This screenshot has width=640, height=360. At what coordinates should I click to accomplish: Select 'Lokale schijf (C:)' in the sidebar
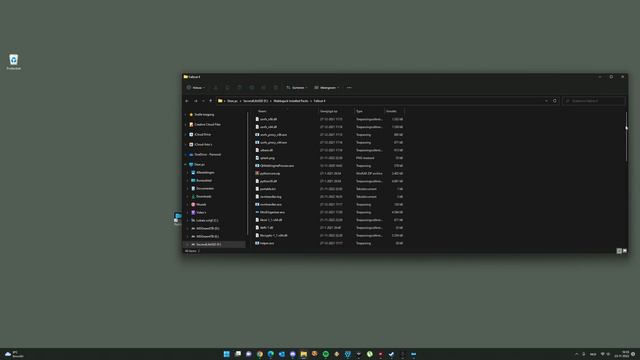click(x=207, y=220)
